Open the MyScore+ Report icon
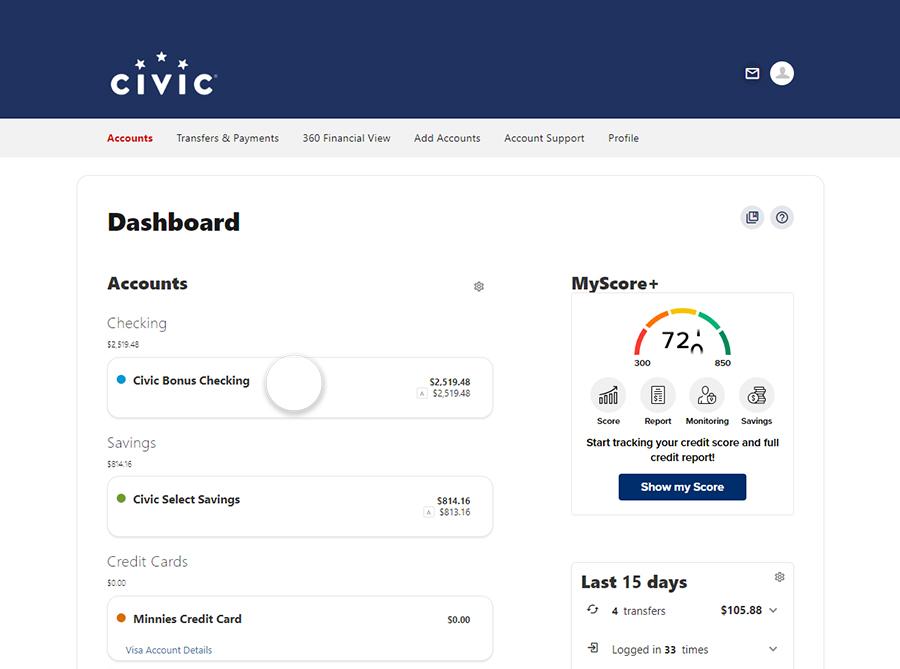 [x=658, y=395]
